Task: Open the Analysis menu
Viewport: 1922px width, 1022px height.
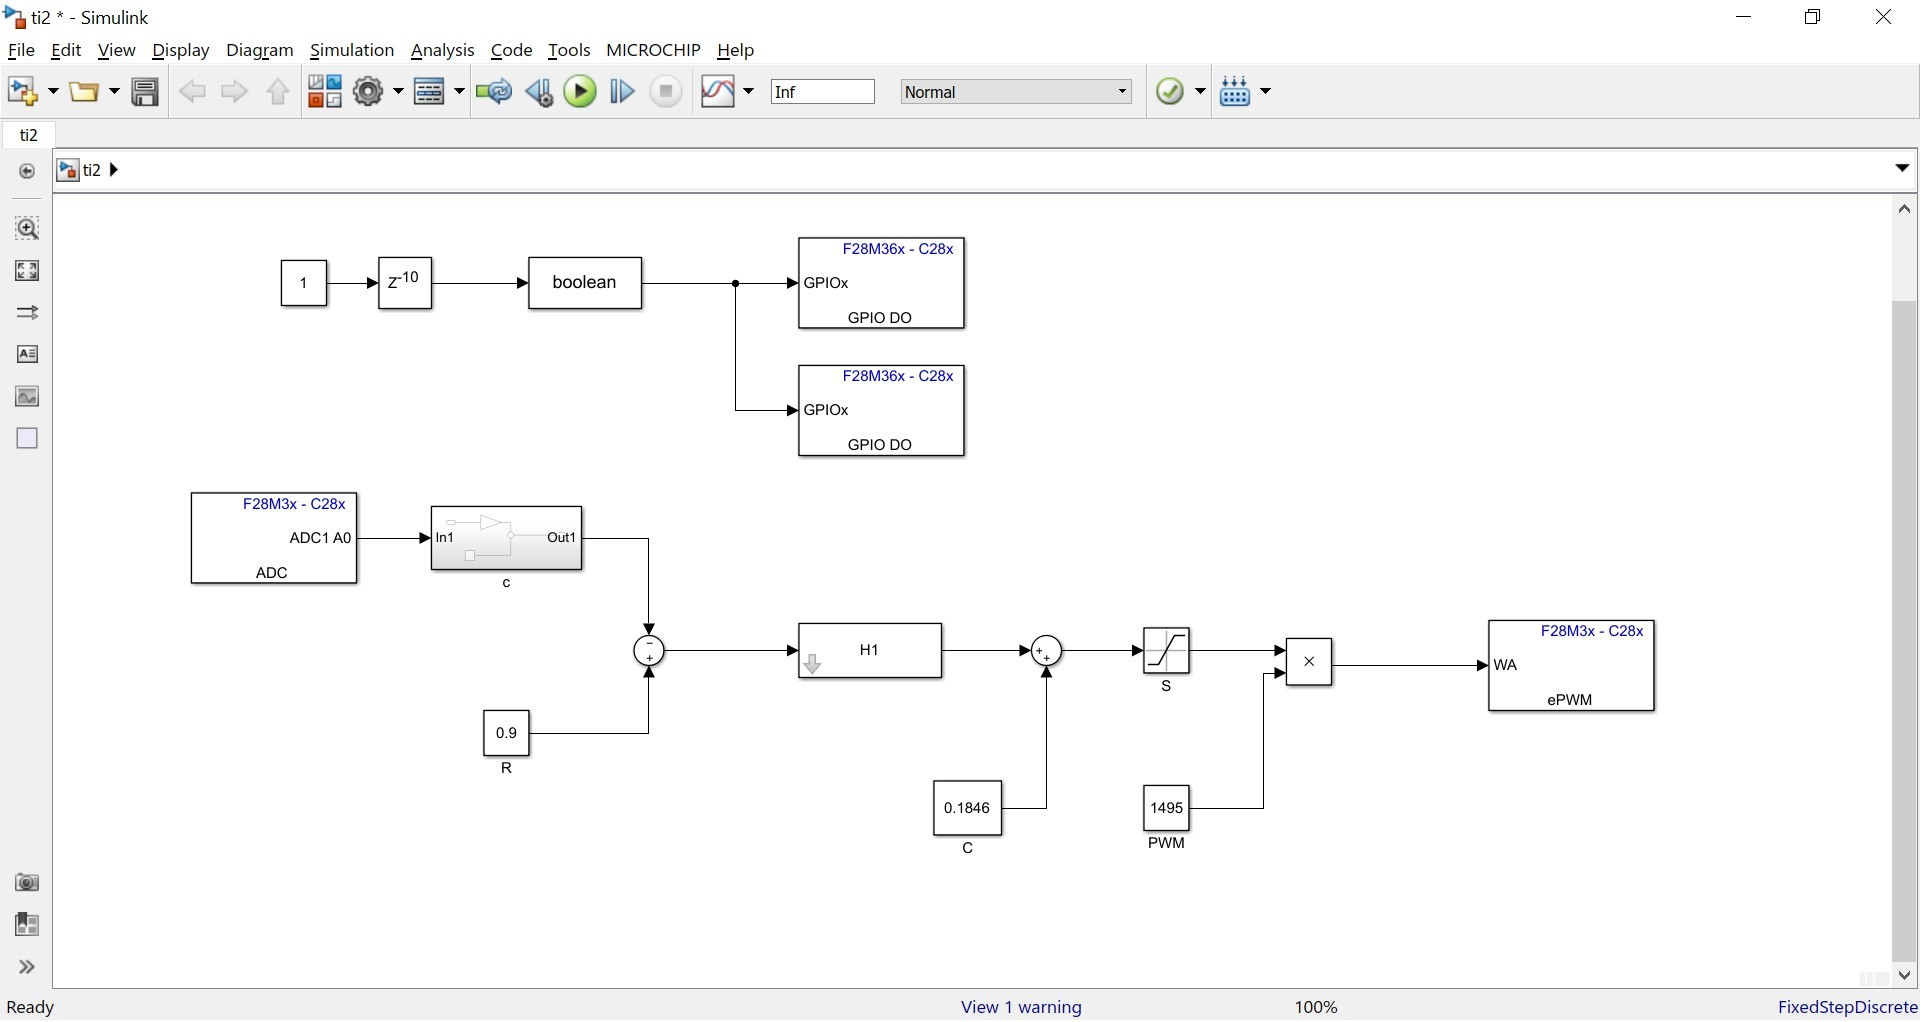Action: pyautogui.click(x=442, y=50)
